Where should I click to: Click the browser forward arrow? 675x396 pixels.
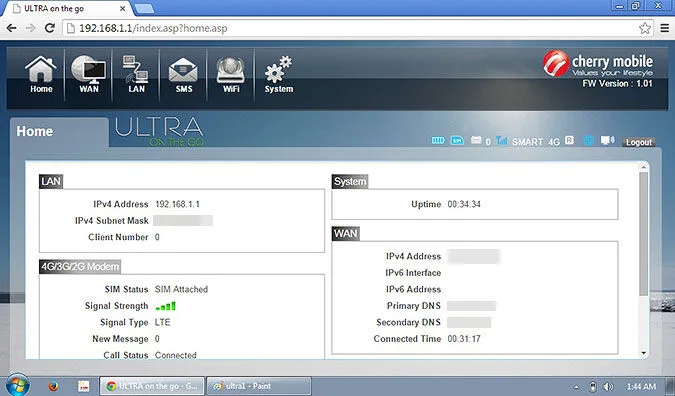point(31,28)
